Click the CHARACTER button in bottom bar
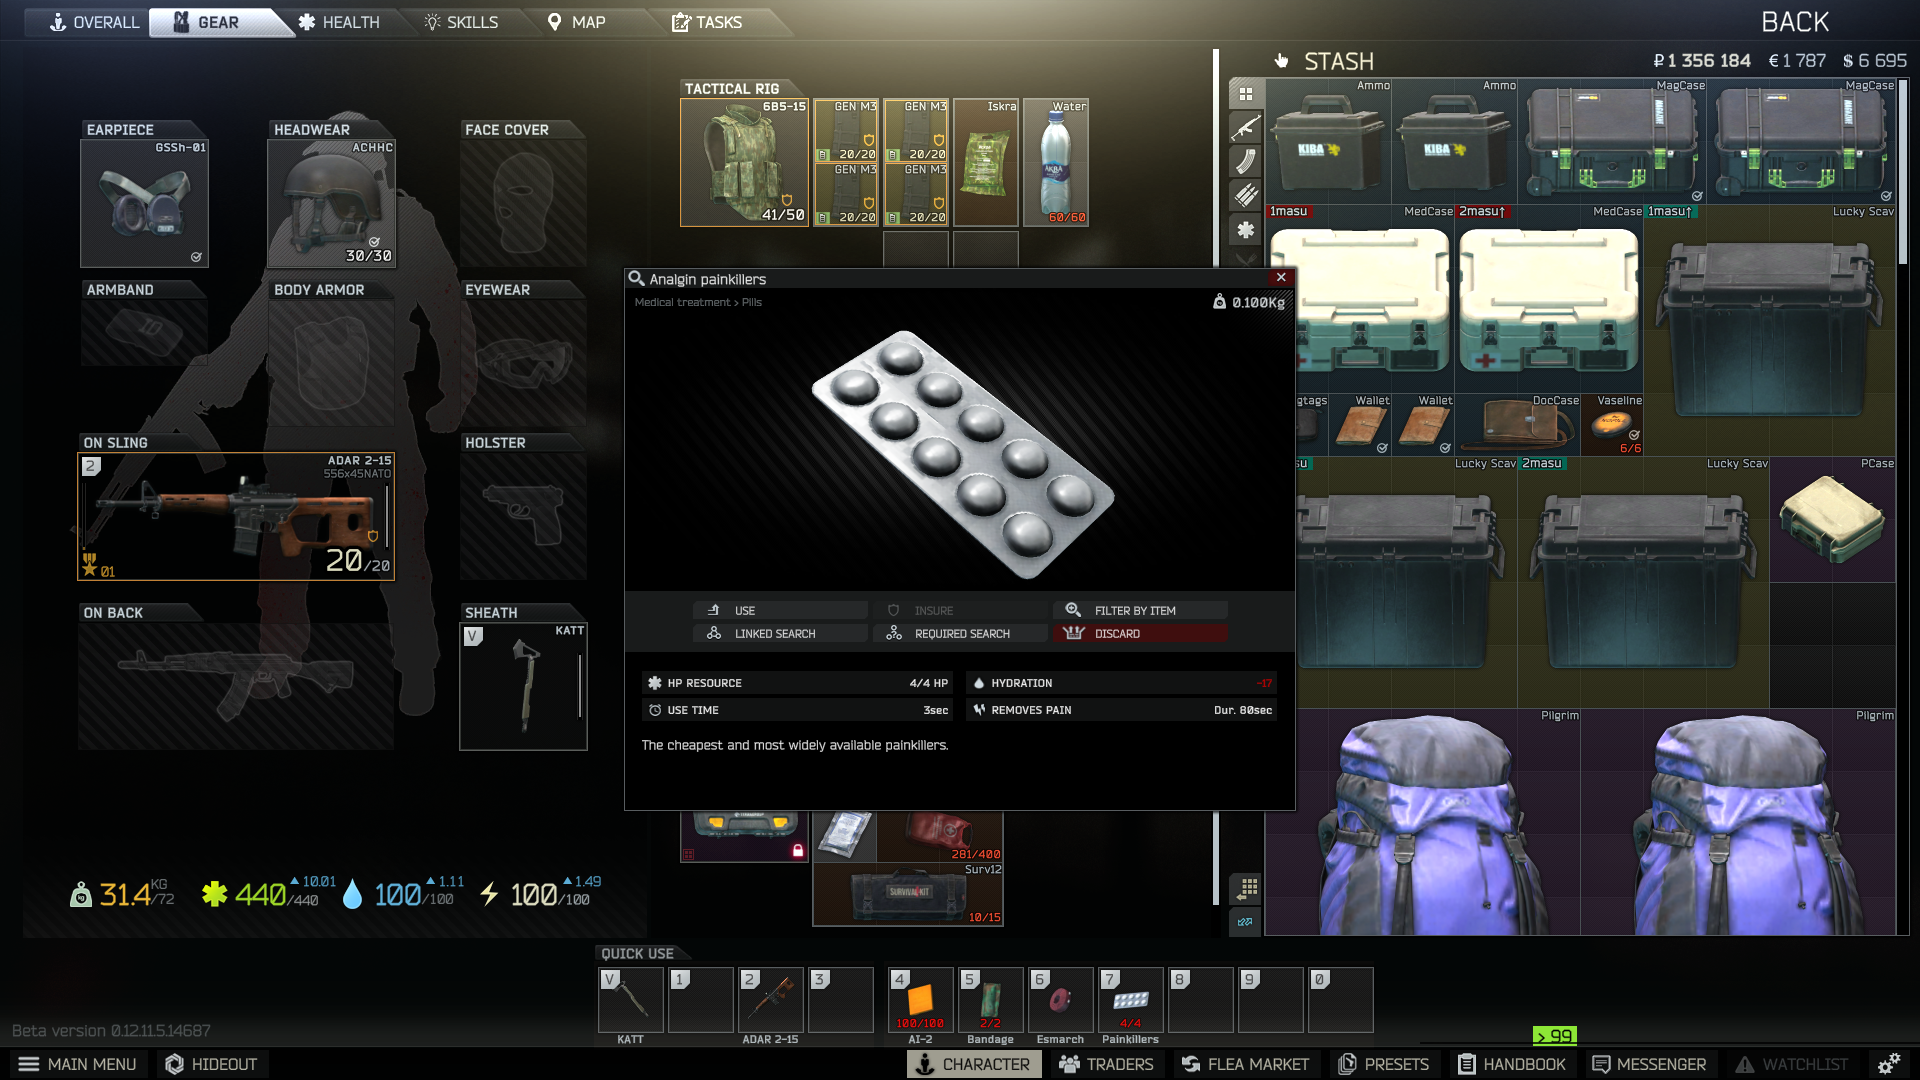This screenshot has height=1080, width=1920. tap(974, 1064)
